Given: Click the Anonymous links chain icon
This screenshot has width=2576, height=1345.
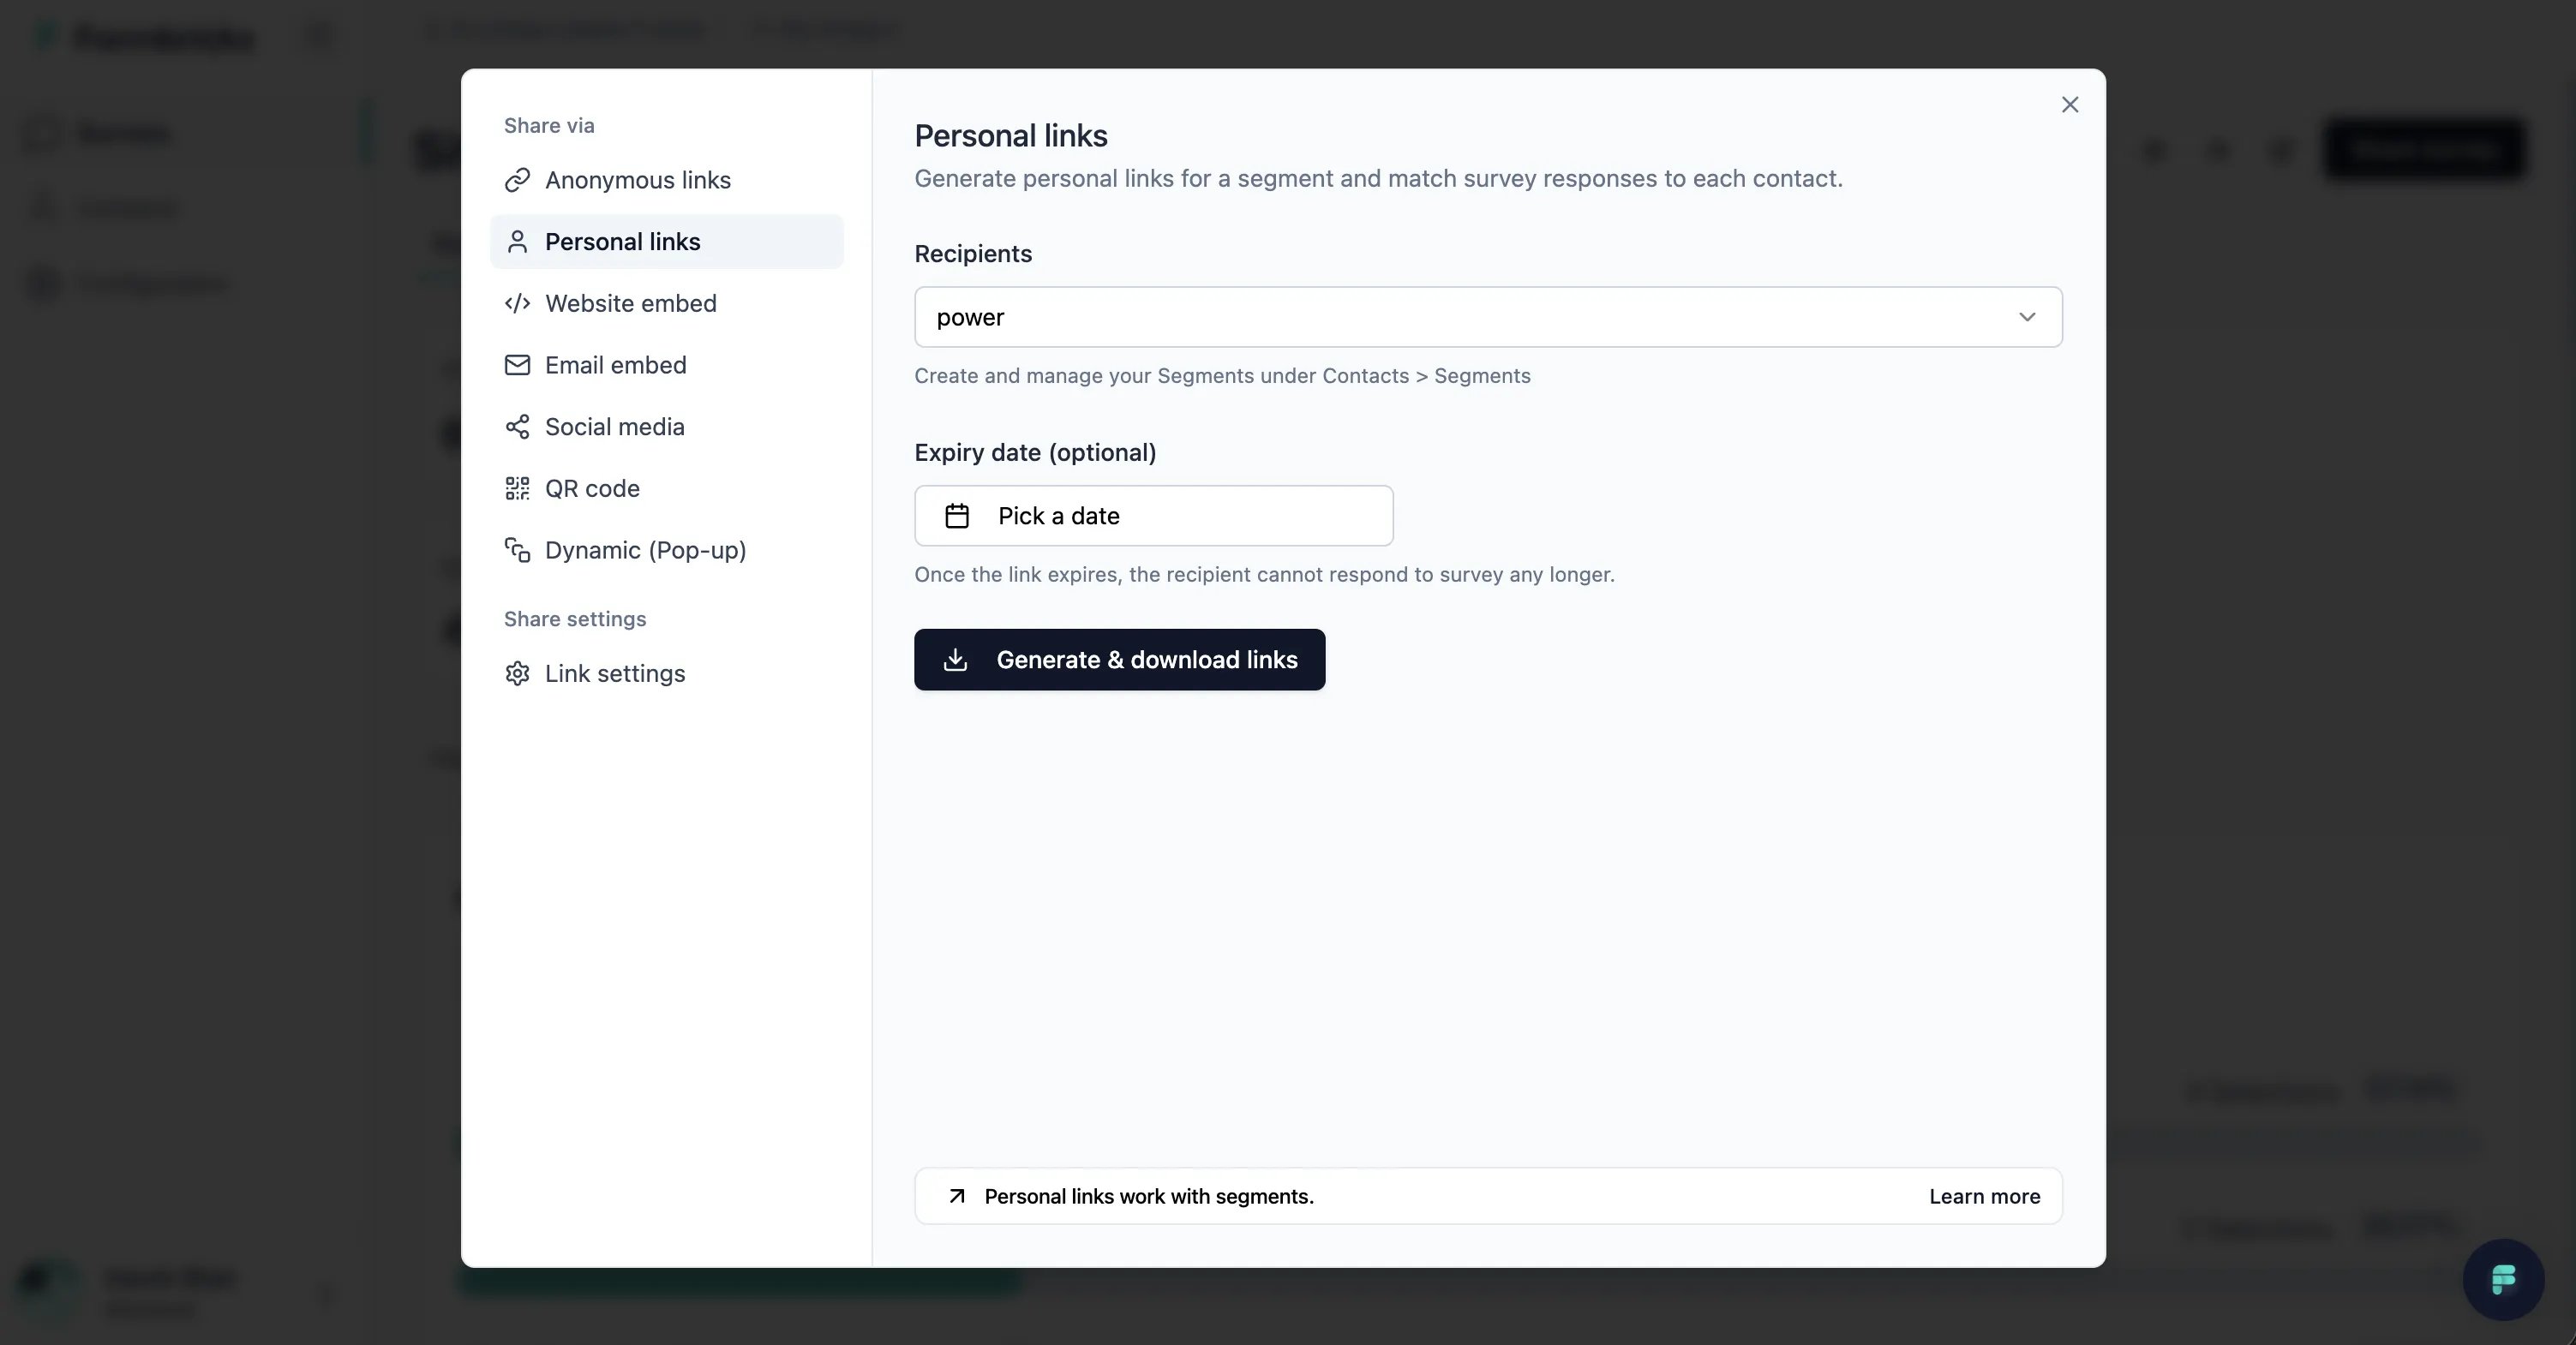Looking at the screenshot, I should coord(517,180).
